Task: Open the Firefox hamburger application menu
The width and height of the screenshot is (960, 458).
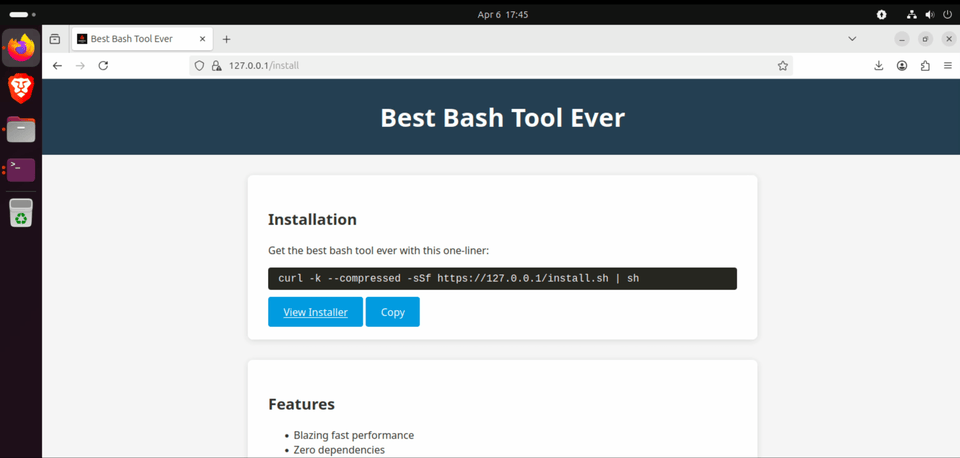Action: 947,66
